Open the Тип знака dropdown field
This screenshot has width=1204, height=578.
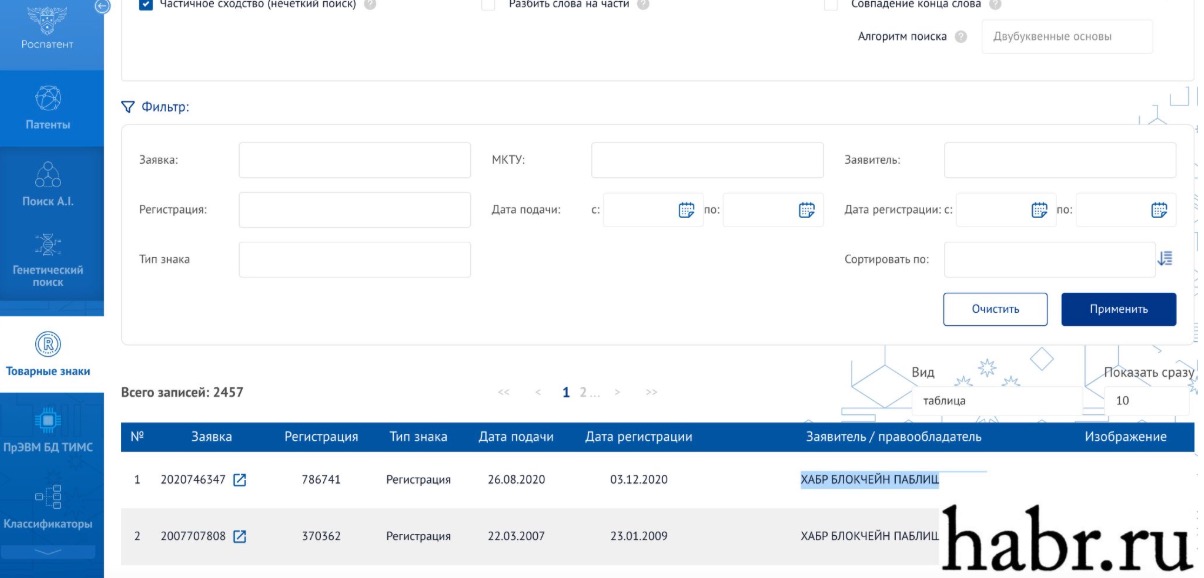point(354,260)
